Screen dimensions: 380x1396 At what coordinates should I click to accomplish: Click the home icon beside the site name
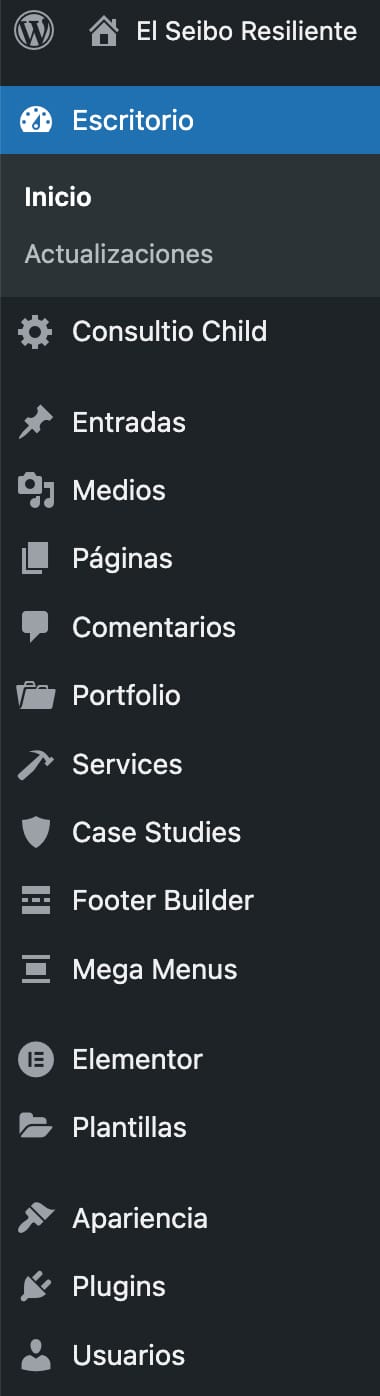[x=103, y=32]
